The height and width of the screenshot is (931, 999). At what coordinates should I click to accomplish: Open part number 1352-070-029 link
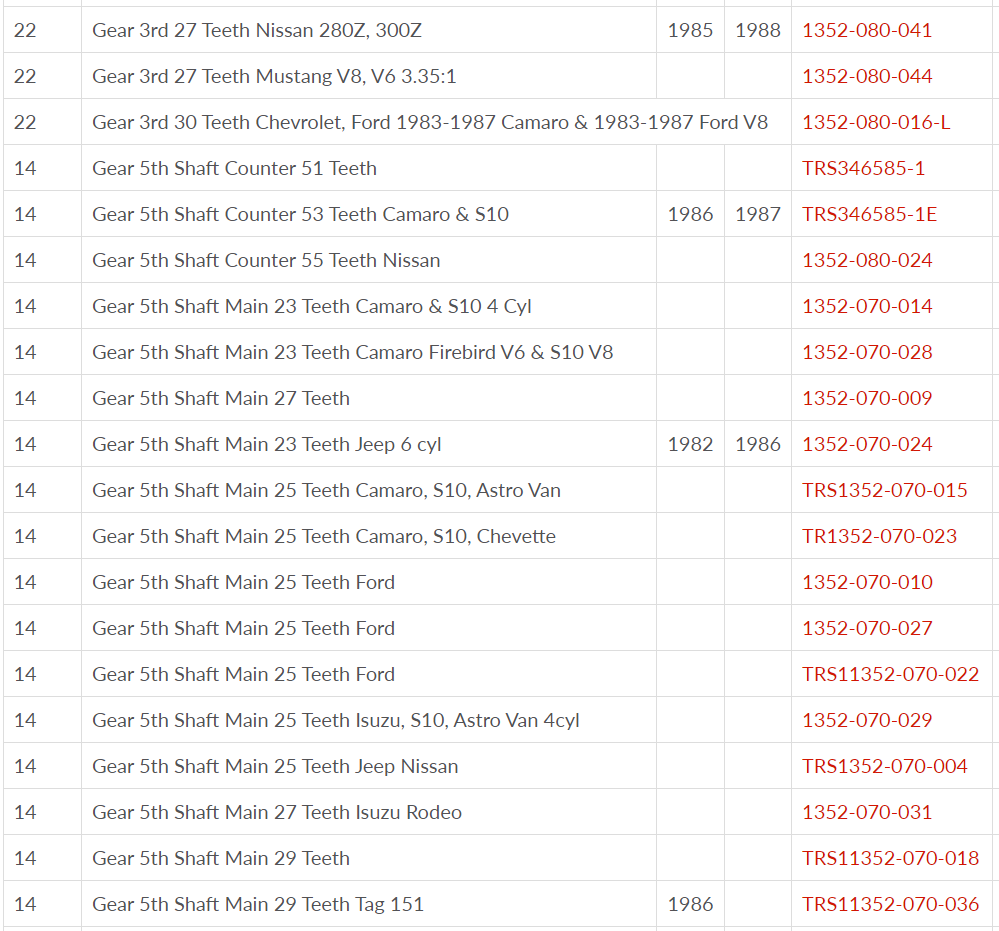(x=866, y=720)
